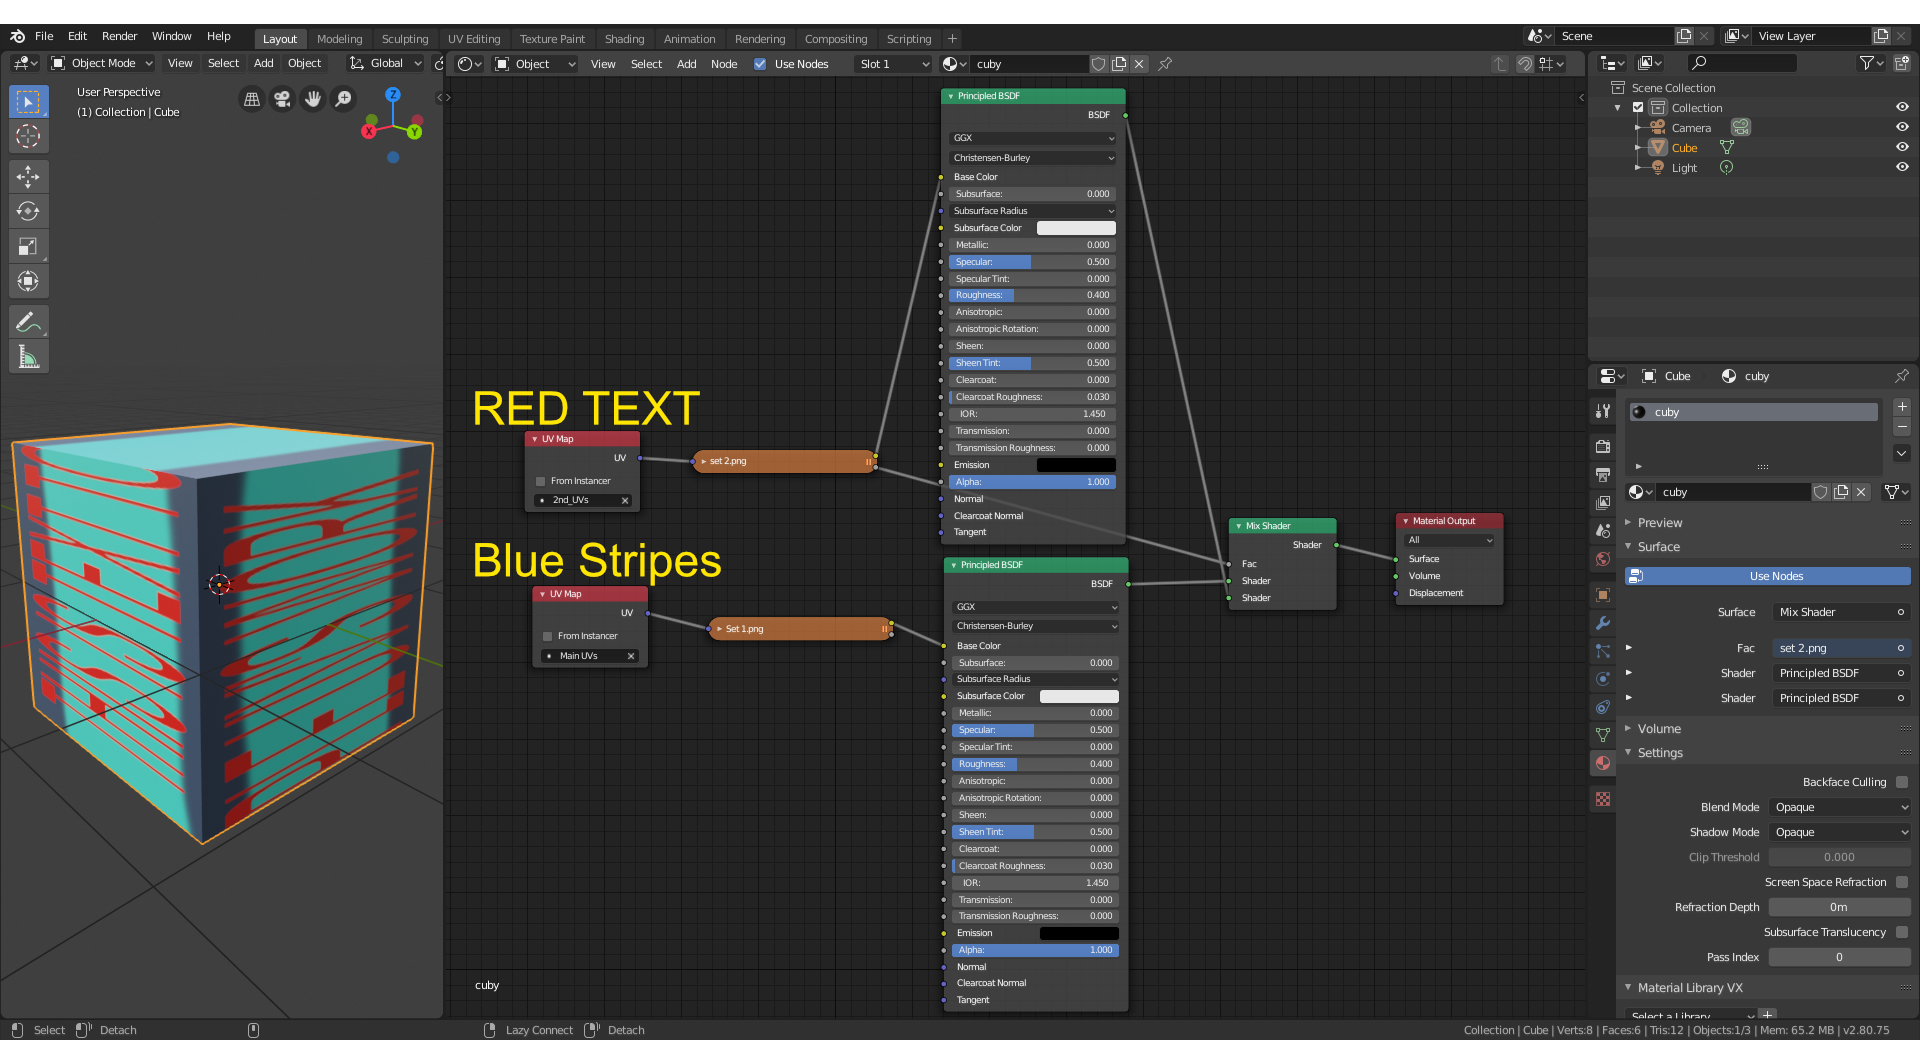Viewport: 1920px width, 1040px height.
Task: Activate the Move tool
Action: [x=28, y=177]
